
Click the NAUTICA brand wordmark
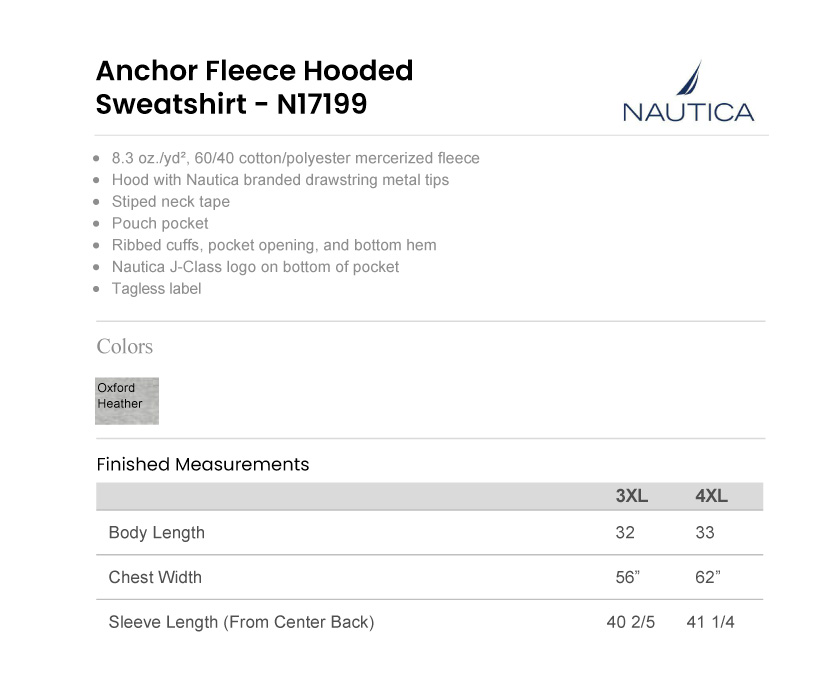[x=688, y=112]
